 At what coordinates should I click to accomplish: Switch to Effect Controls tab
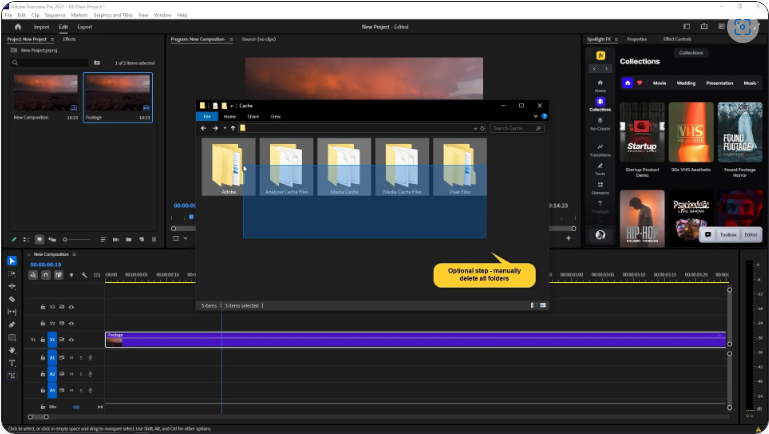[677, 39]
